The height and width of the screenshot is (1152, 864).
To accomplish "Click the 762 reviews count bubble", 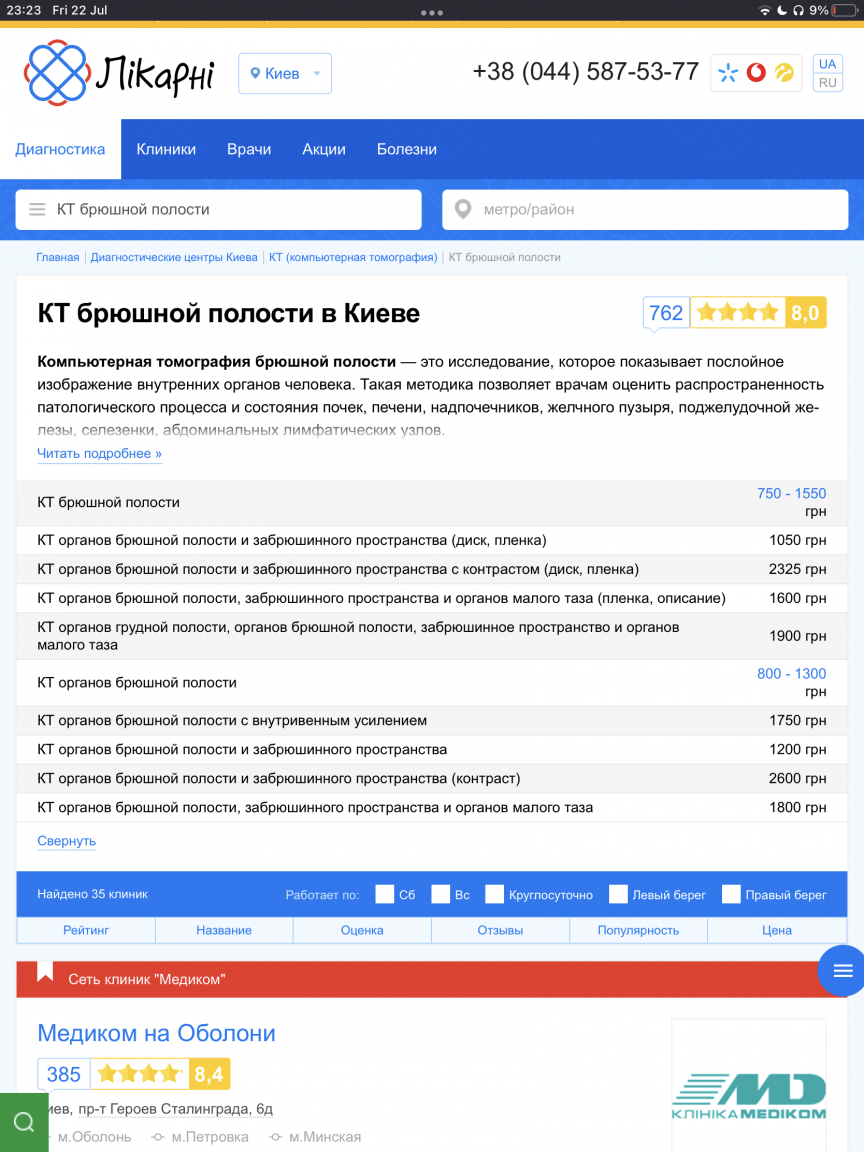I will [666, 314].
